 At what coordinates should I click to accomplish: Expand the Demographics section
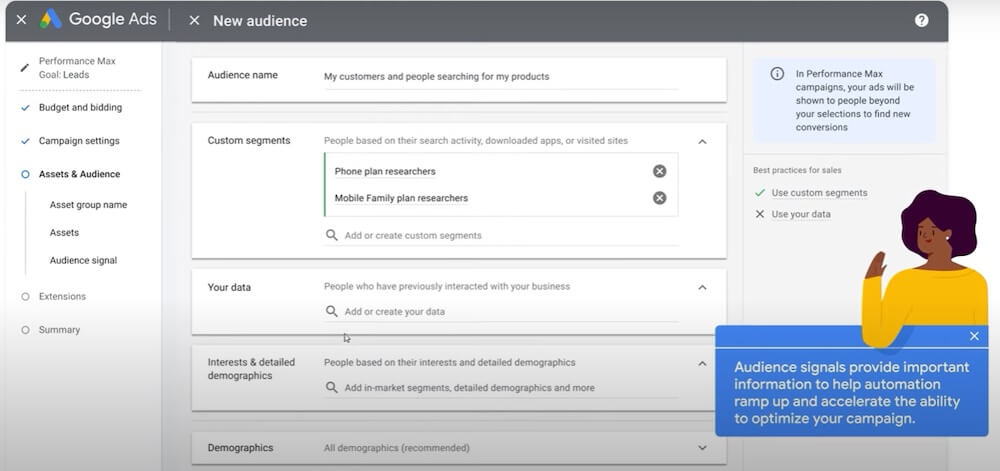pos(702,448)
